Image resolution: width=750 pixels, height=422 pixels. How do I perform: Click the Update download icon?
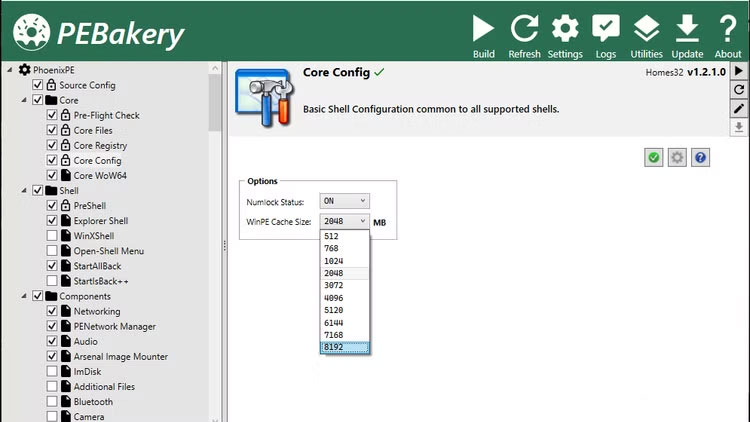click(687, 28)
